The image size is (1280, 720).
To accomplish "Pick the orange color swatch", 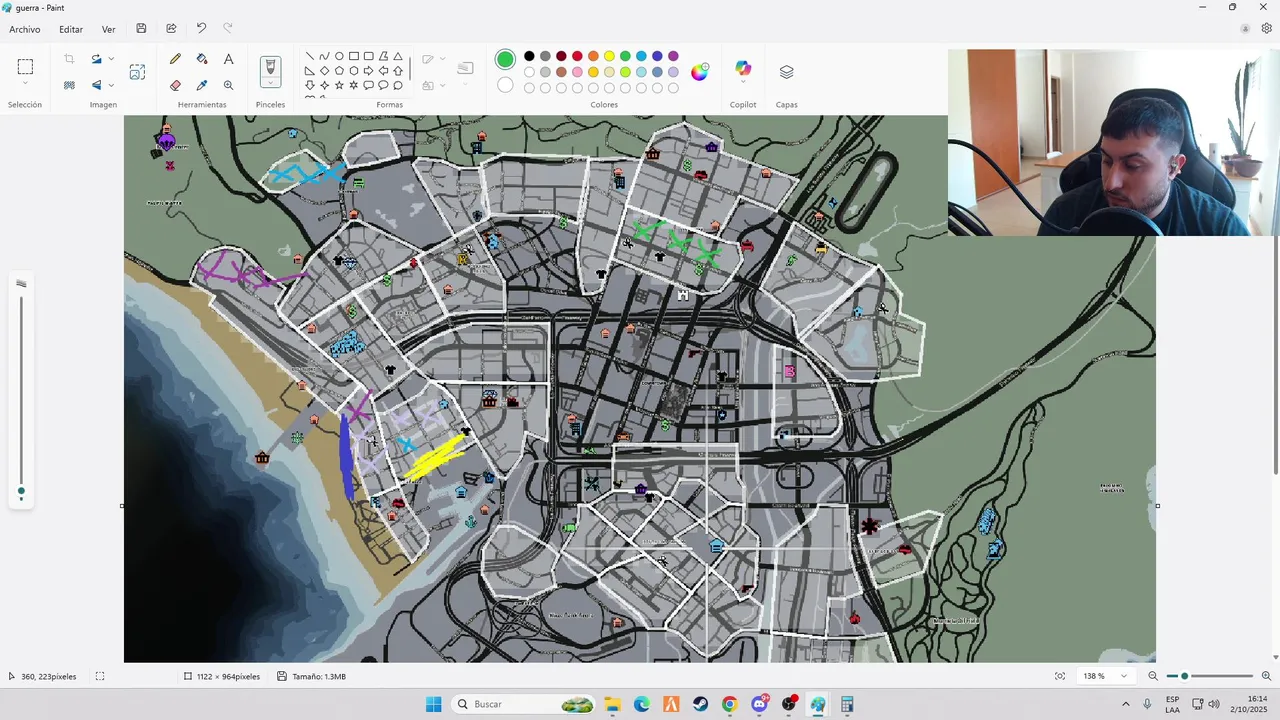I will [x=593, y=56].
